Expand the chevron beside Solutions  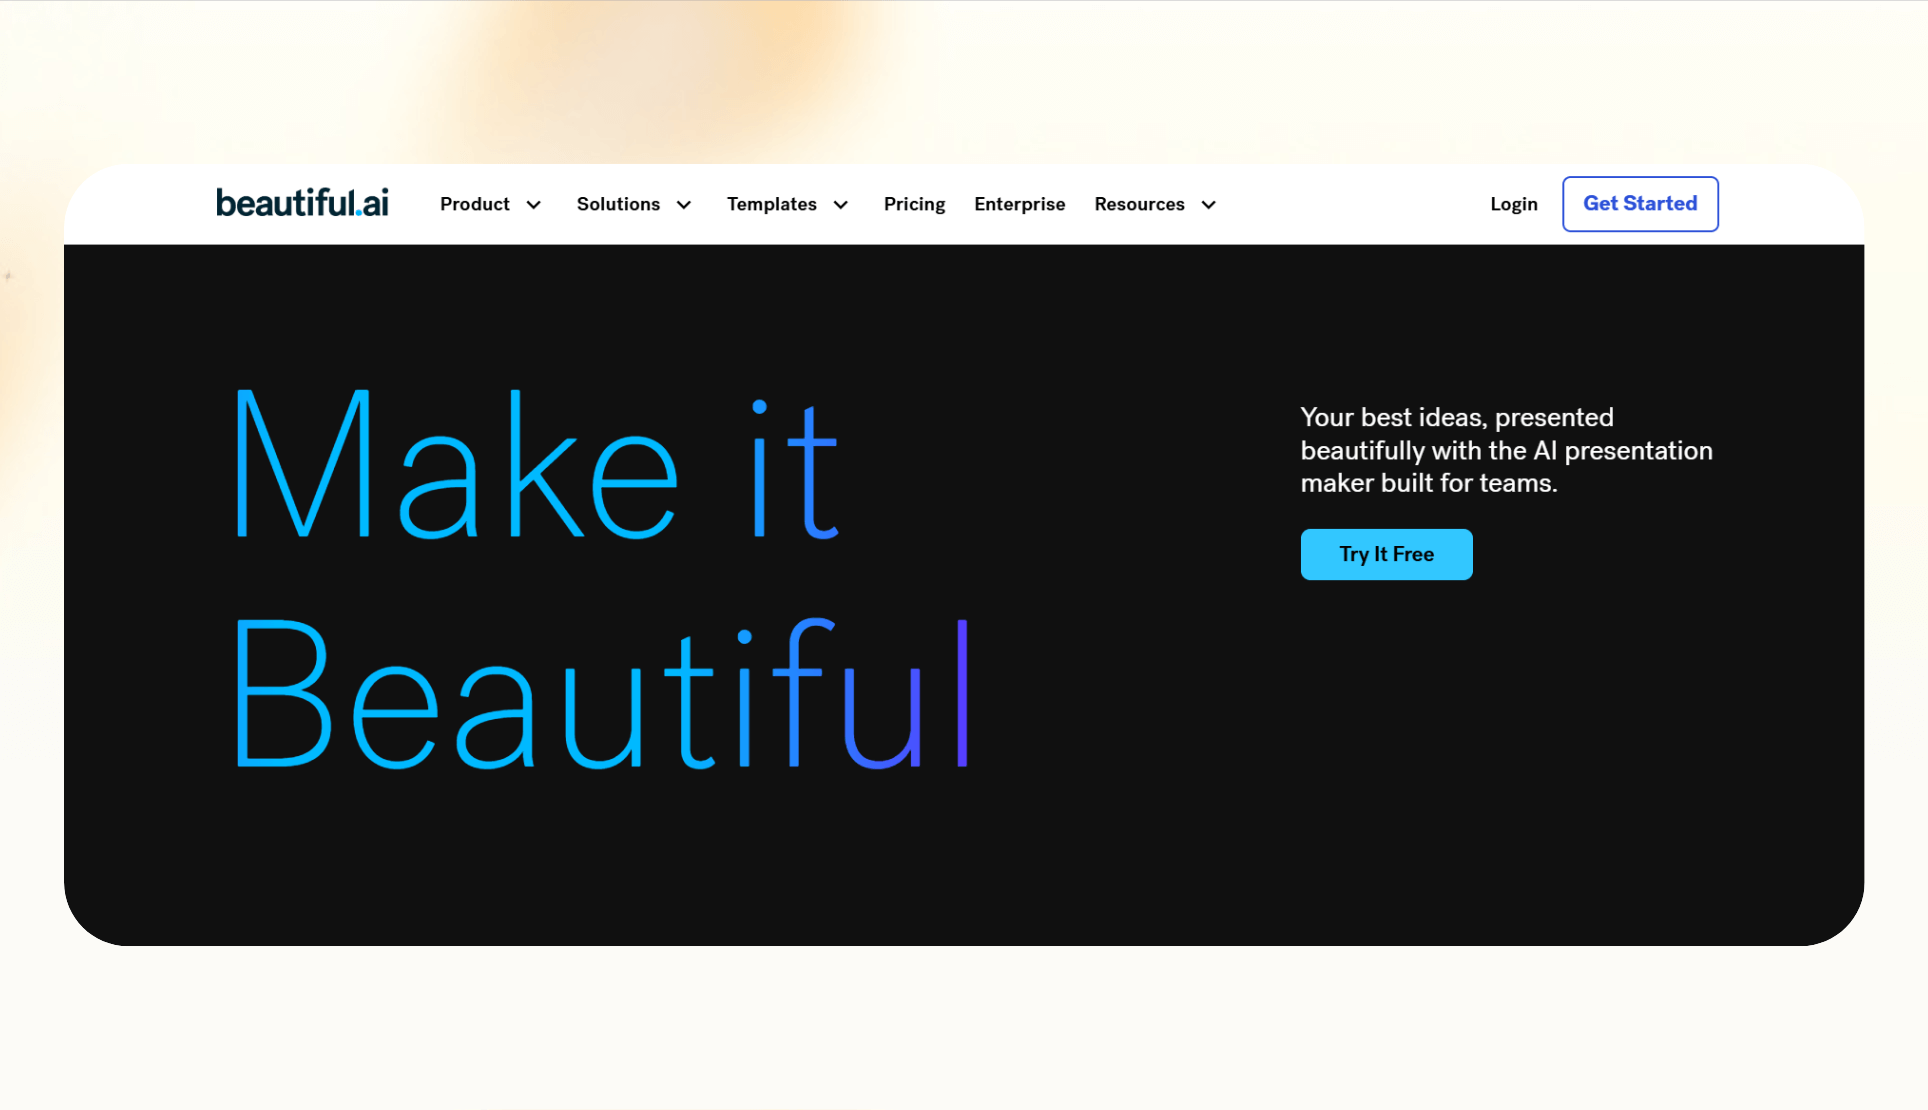coord(684,205)
